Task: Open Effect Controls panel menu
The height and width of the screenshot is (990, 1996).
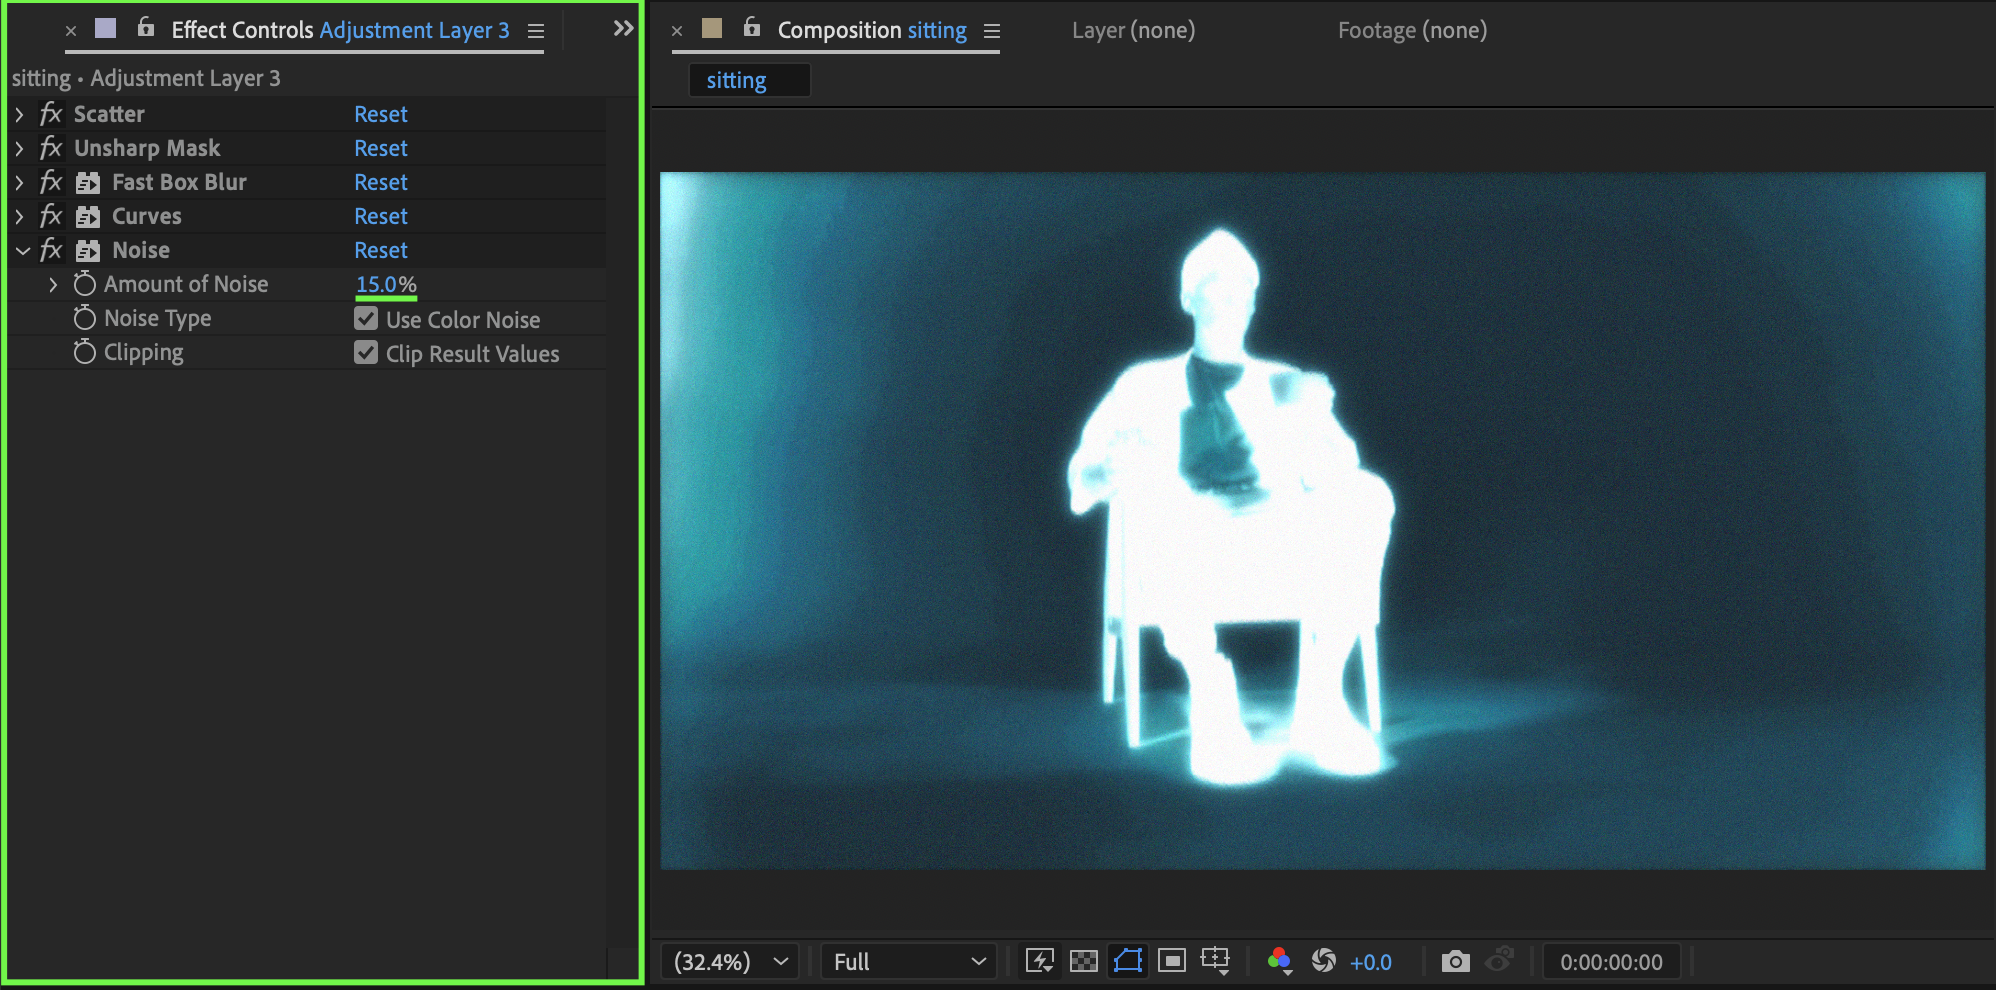Action: click(536, 31)
